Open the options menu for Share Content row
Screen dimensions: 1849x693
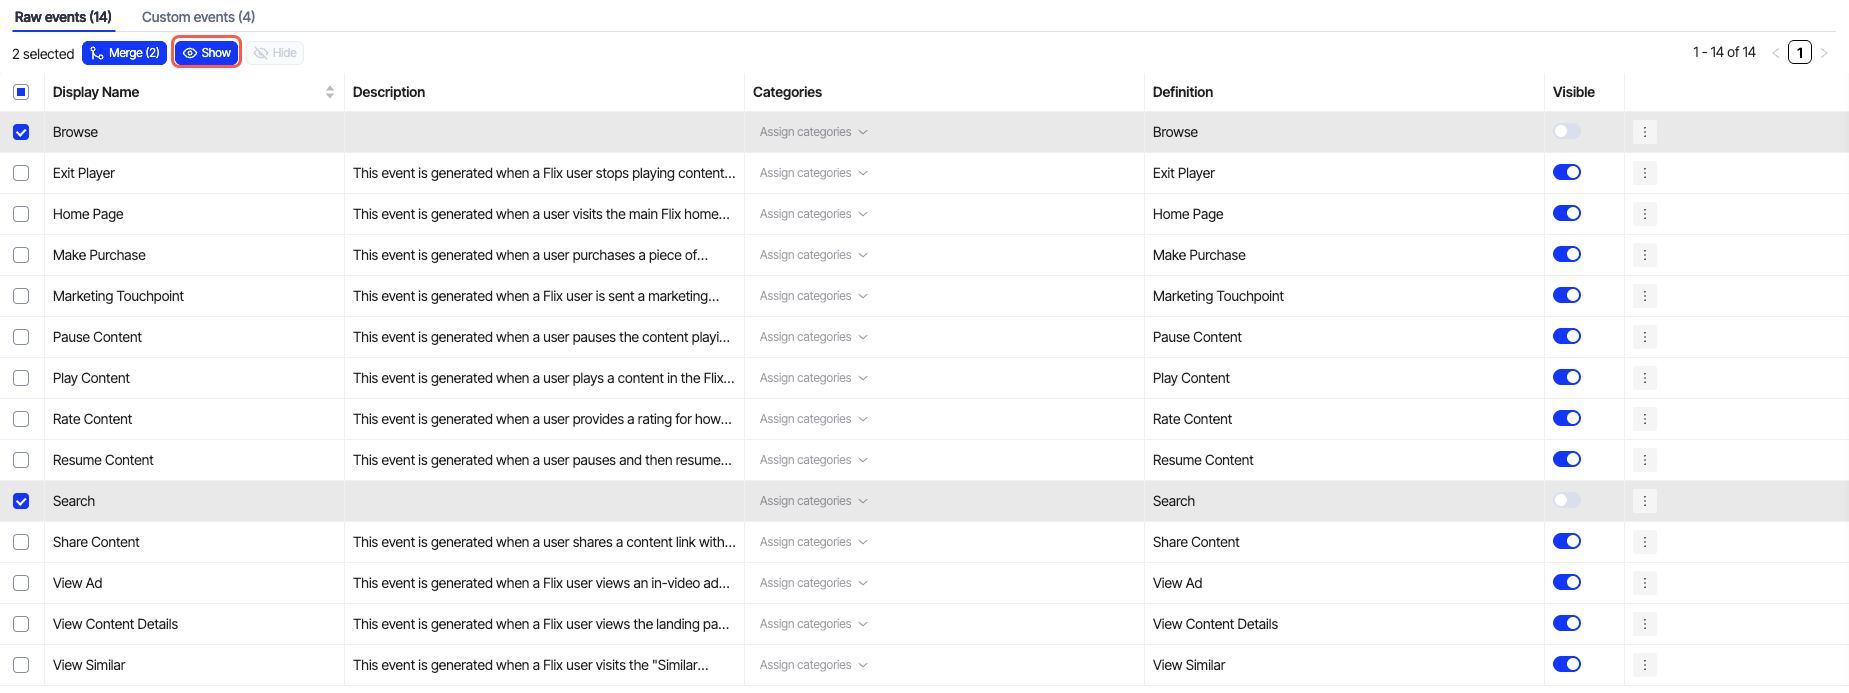coord(1644,542)
